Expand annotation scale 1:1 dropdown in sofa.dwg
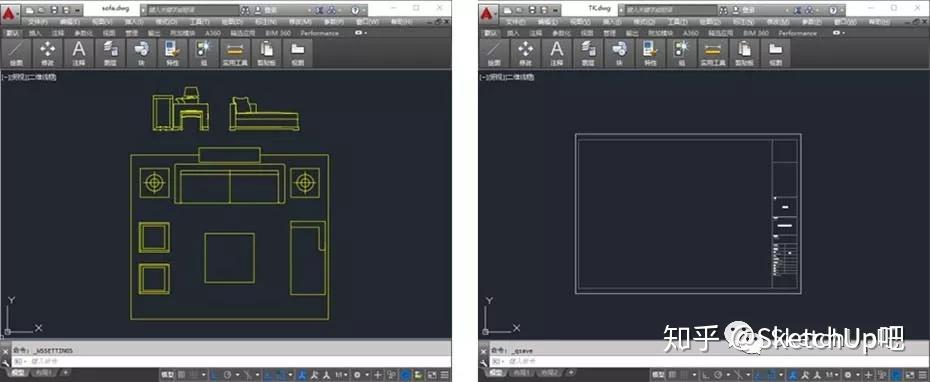 [346, 375]
